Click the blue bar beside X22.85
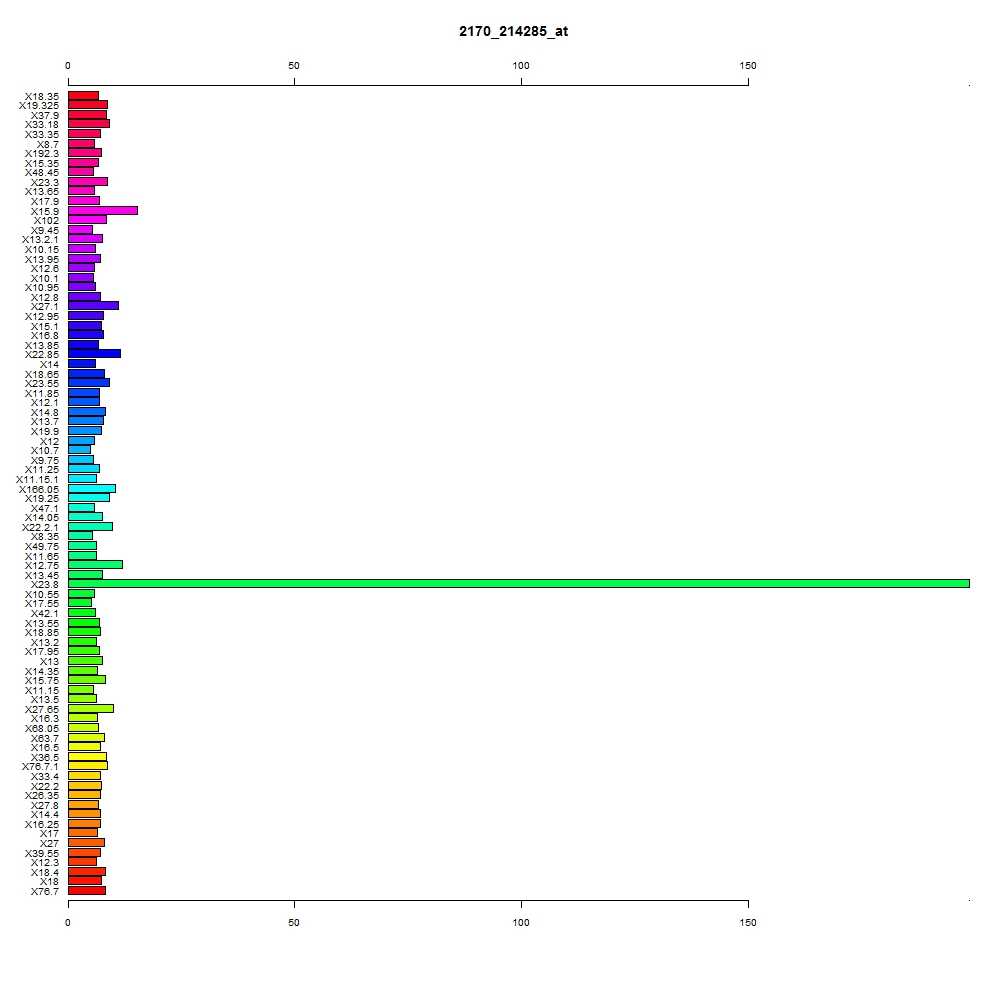The height and width of the screenshot is (1000, 1000). tap(94, 353)
